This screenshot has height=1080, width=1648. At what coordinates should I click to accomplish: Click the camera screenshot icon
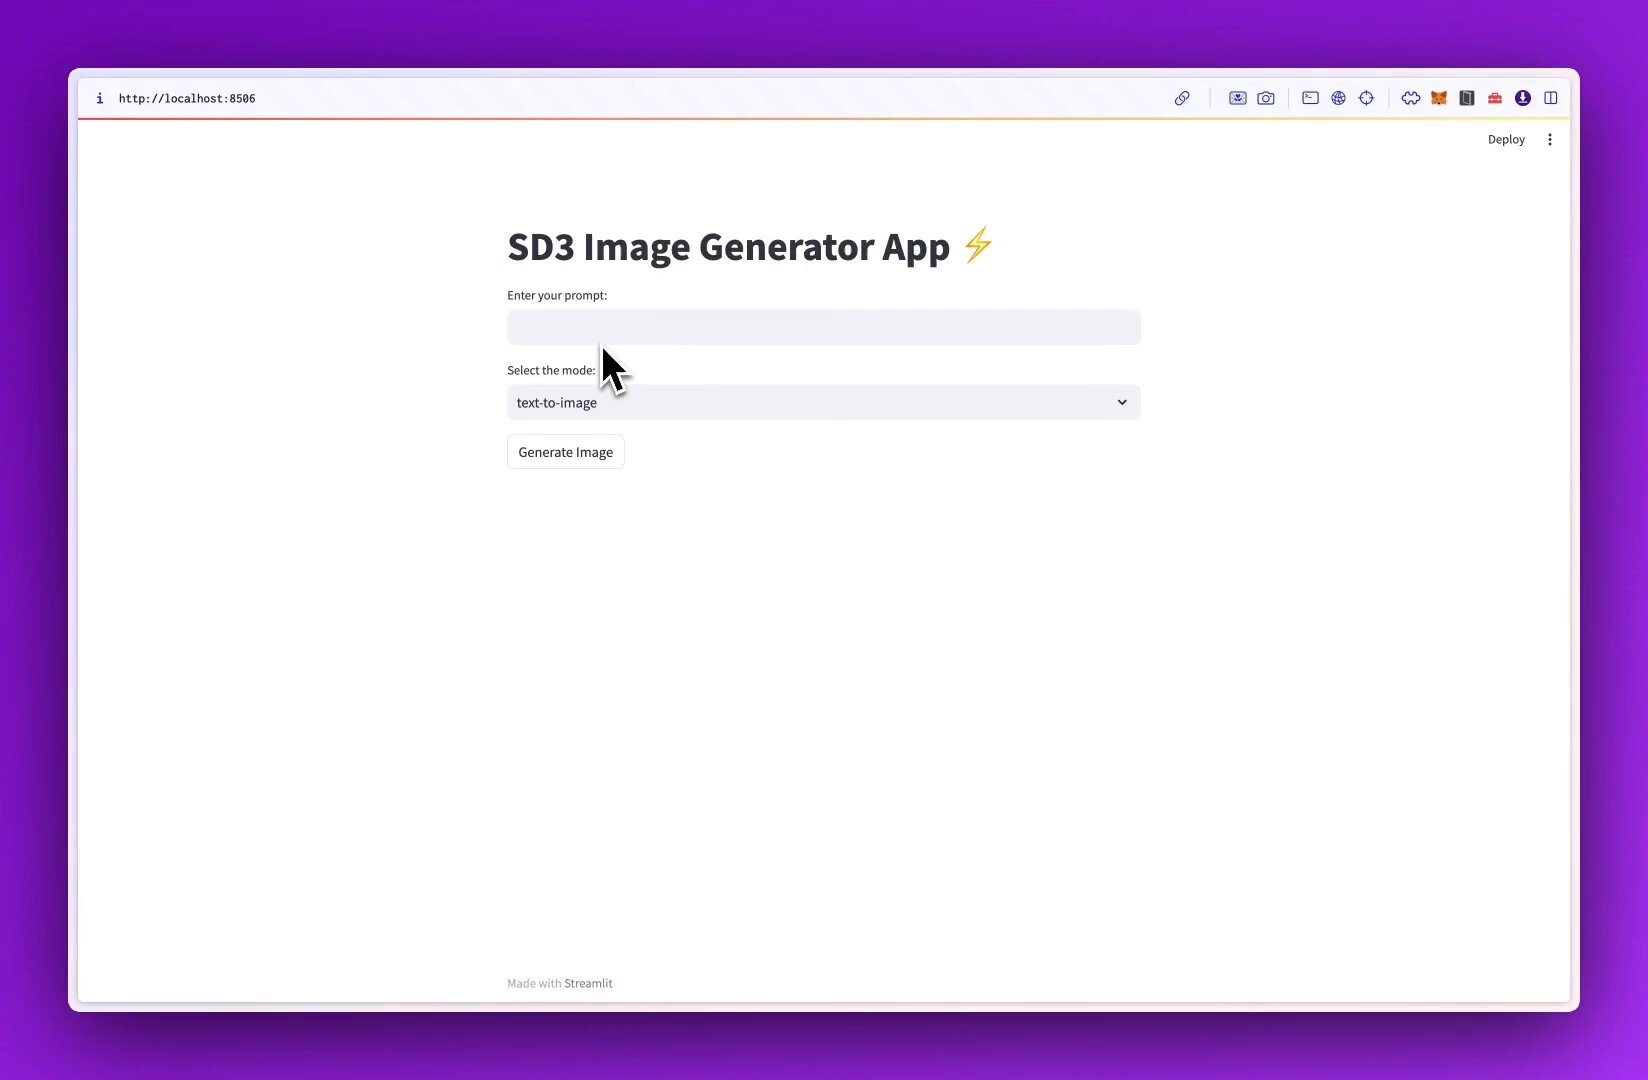[1266, 98]
